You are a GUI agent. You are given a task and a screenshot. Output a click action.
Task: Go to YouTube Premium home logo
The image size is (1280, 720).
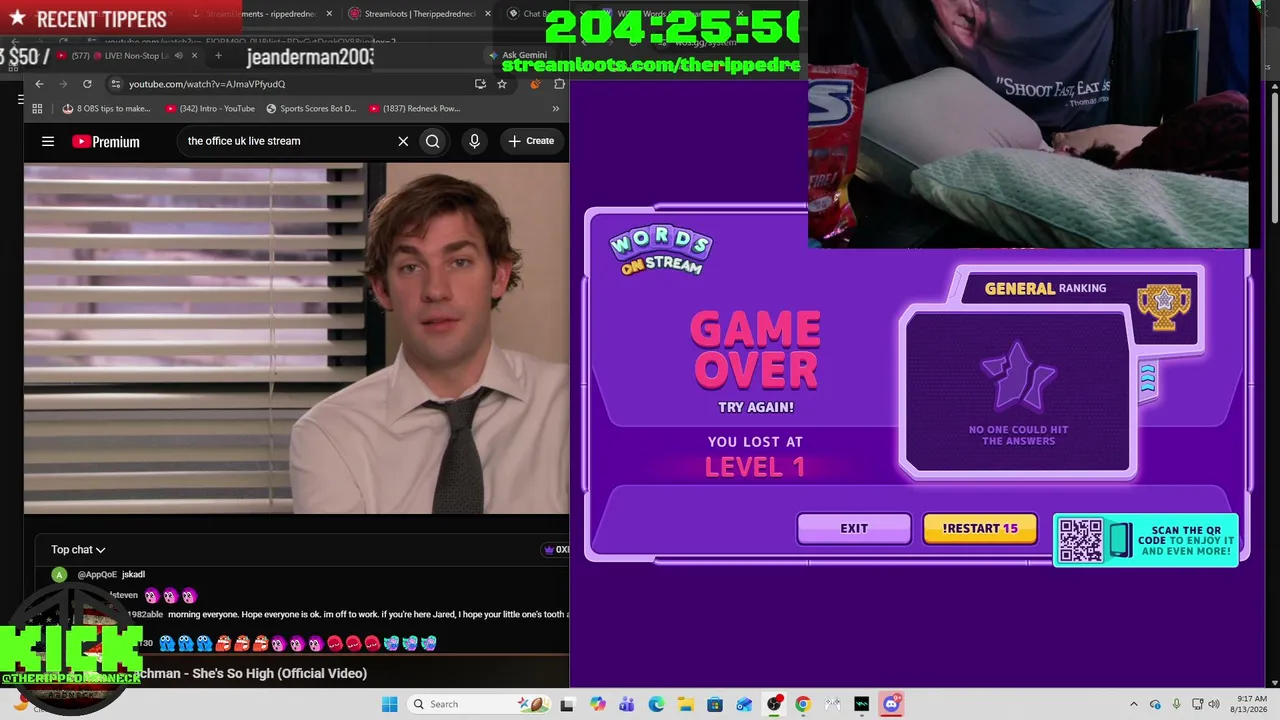coord(106,141)
